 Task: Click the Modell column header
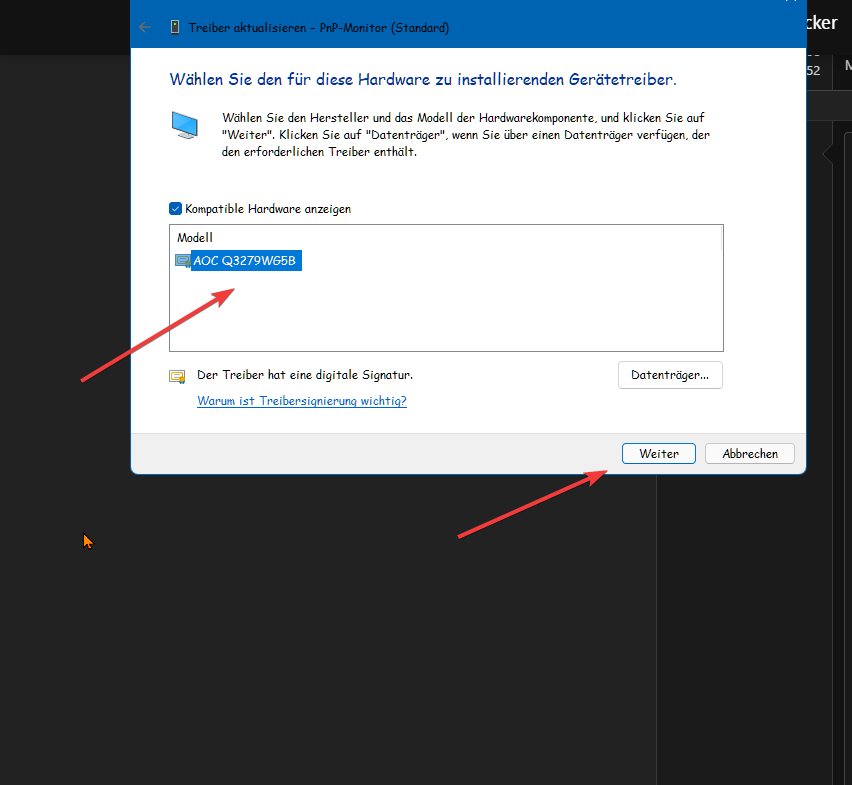coord(195,237)
